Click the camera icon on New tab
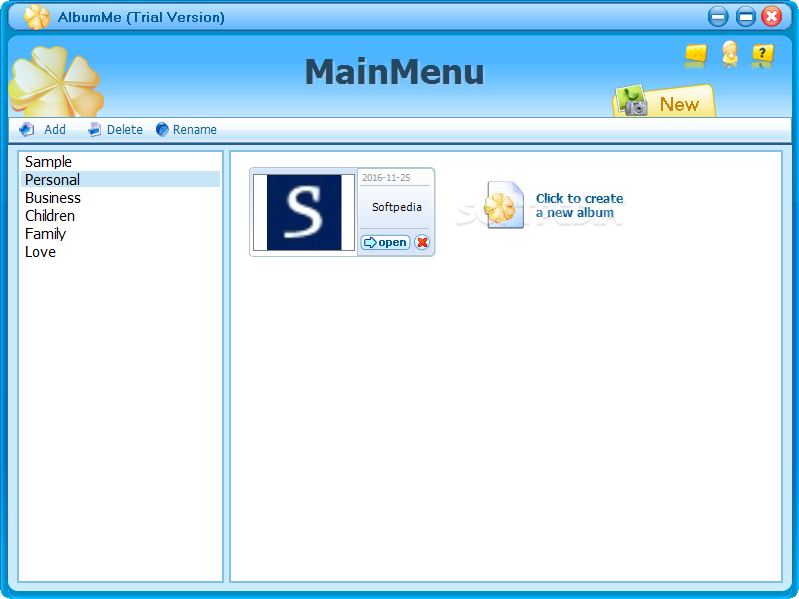This screenshot has height=599, width=799. click(631, 100)
